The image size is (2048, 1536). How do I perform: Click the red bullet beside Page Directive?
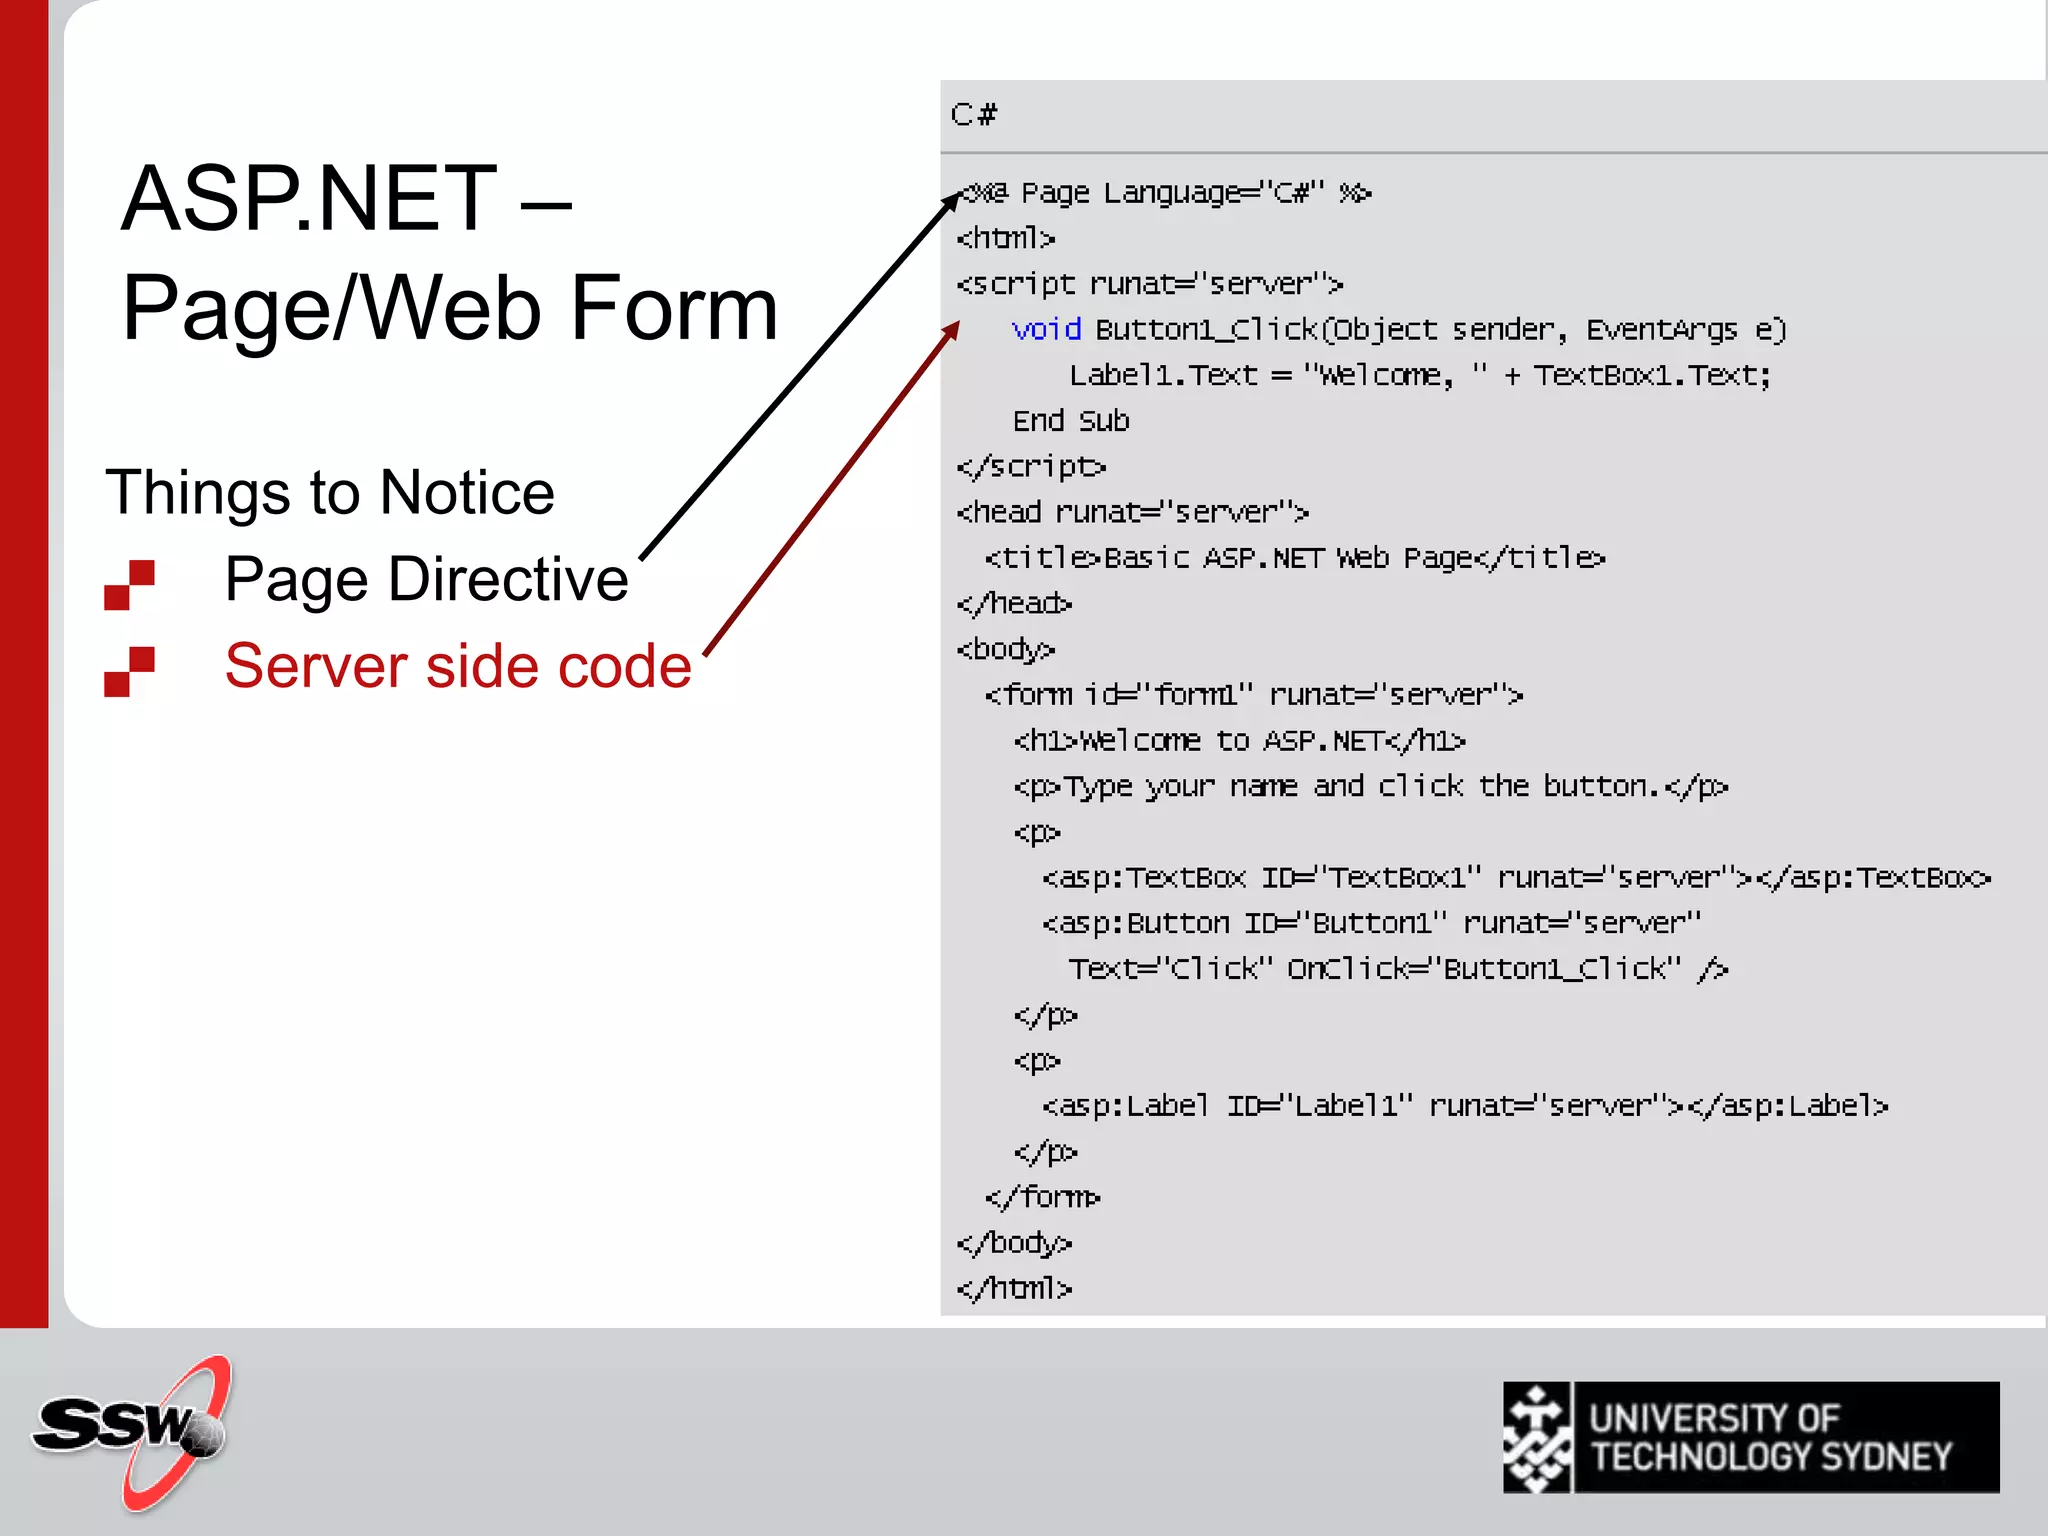pos(130,584)
